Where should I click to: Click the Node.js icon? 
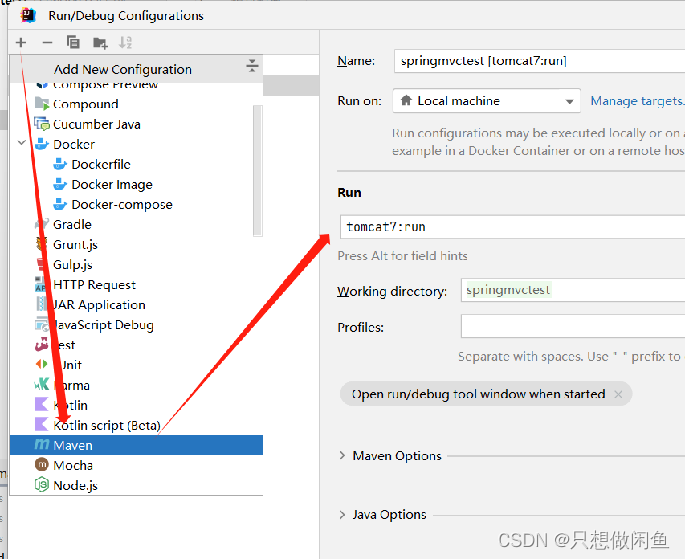tap(42, 484)
